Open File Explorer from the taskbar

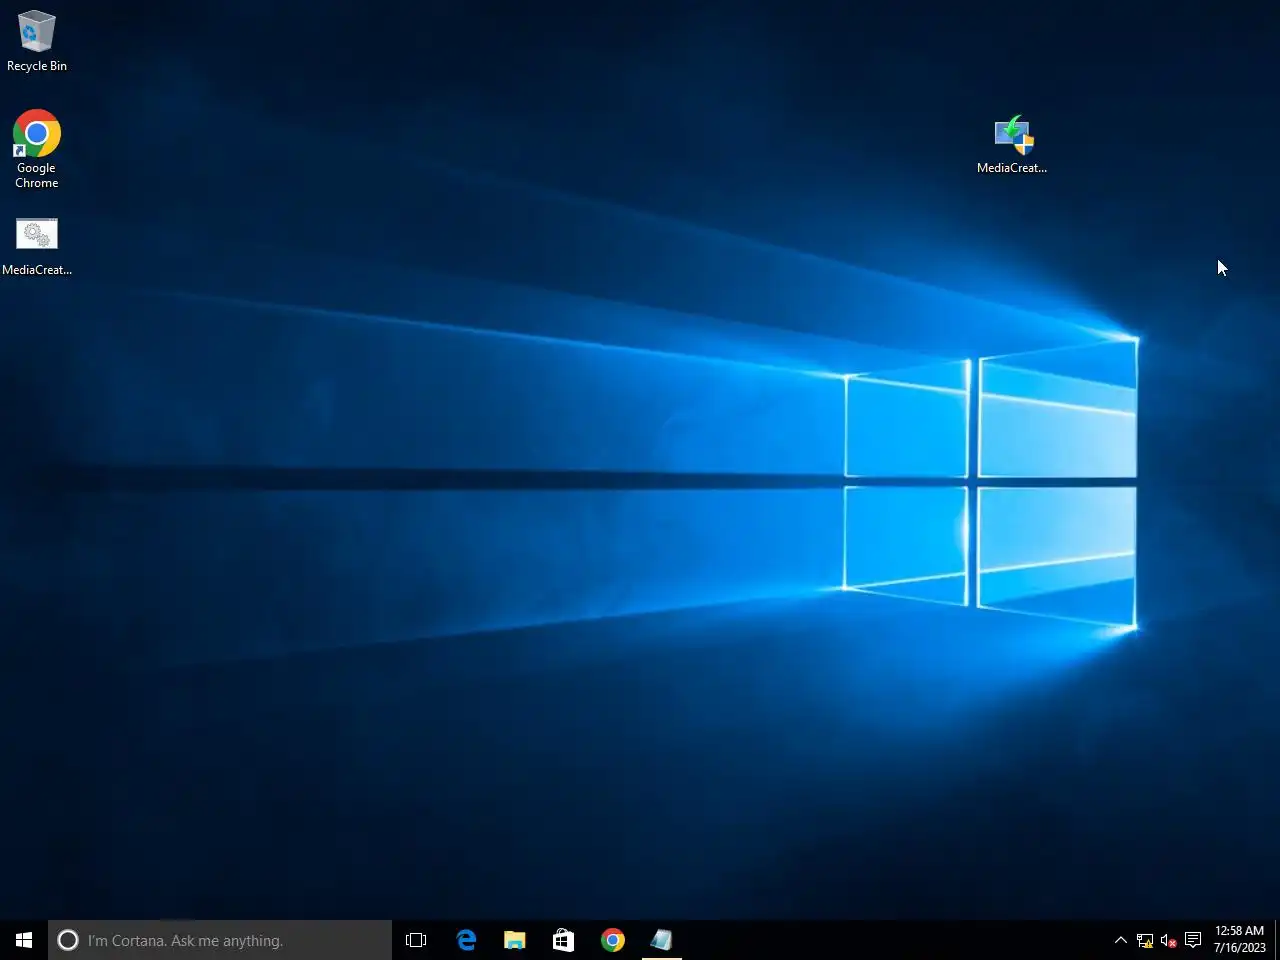(x=515, y=940)
